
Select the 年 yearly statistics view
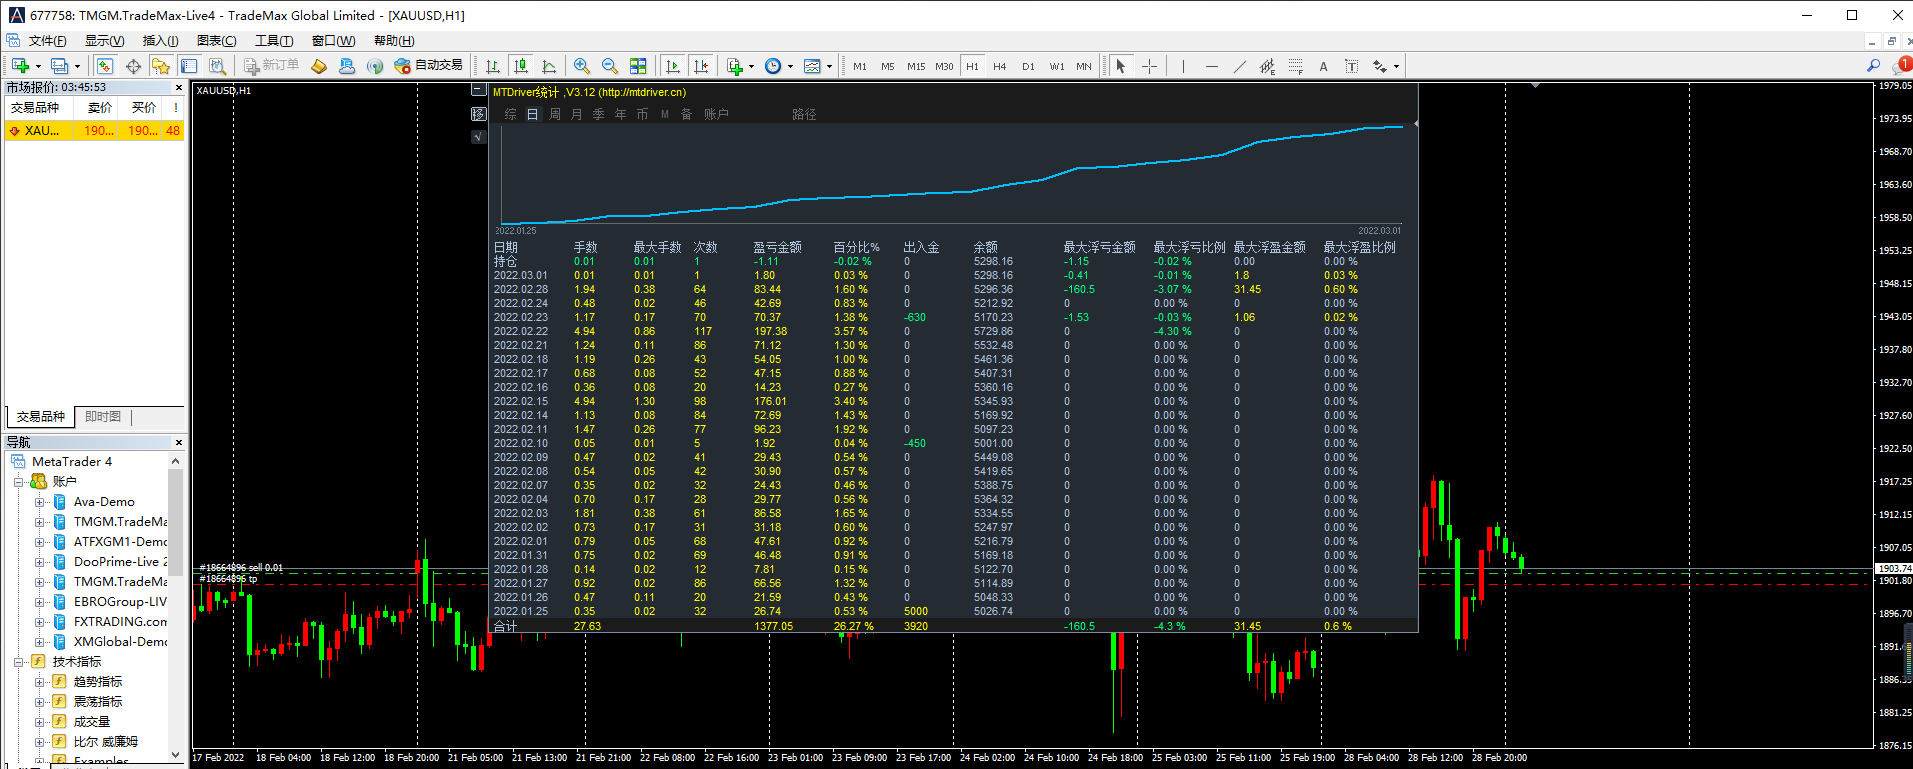pyautogui.click(x=620, y=115)
